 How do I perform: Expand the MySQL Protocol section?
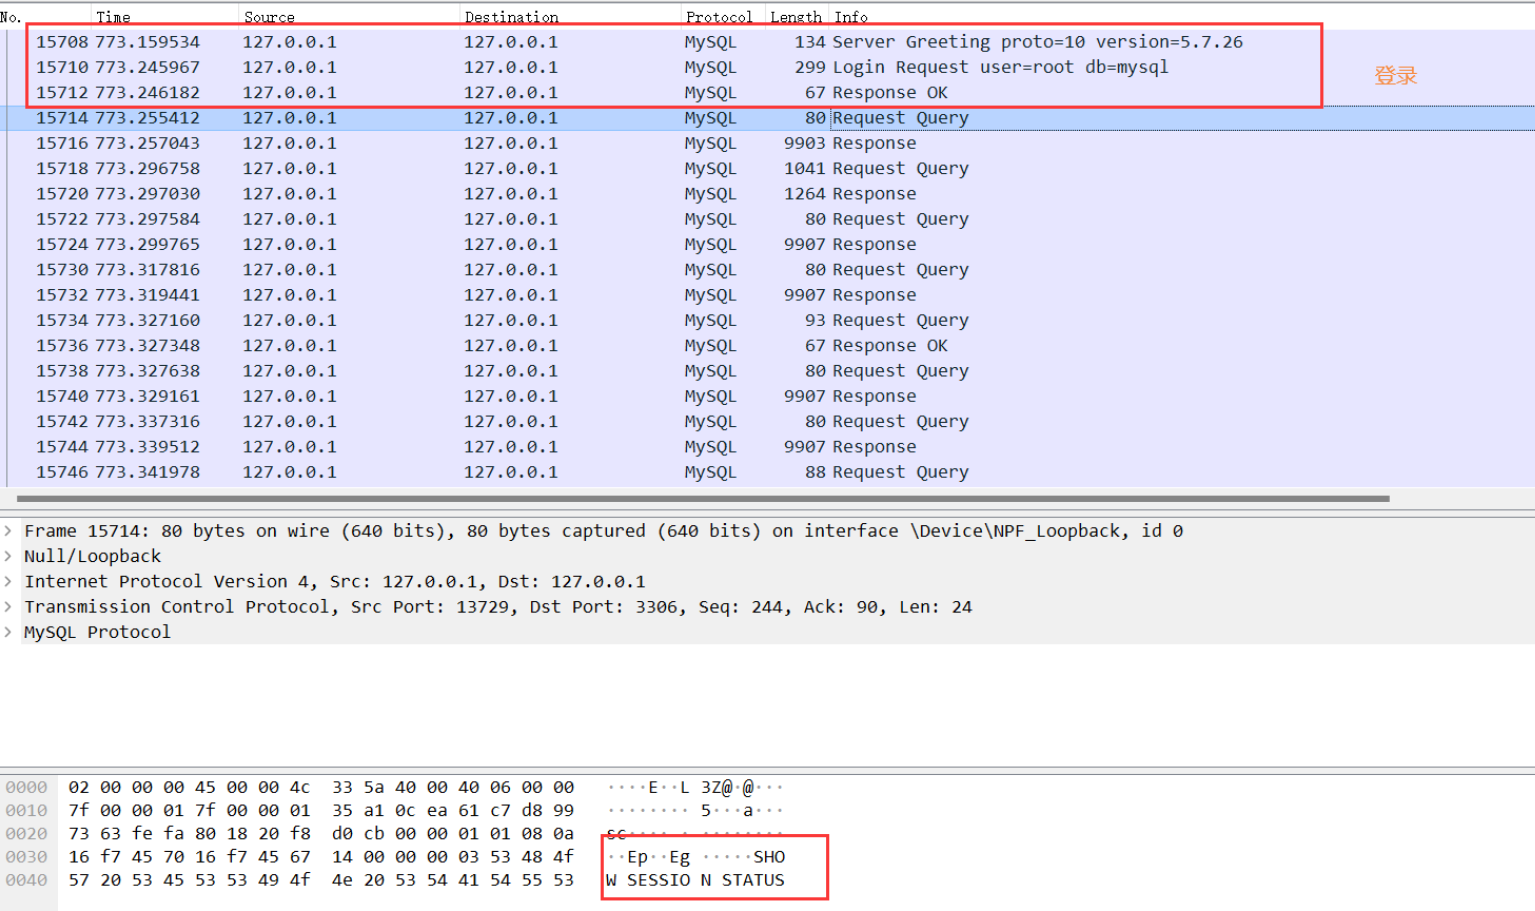tap(10, 632)
